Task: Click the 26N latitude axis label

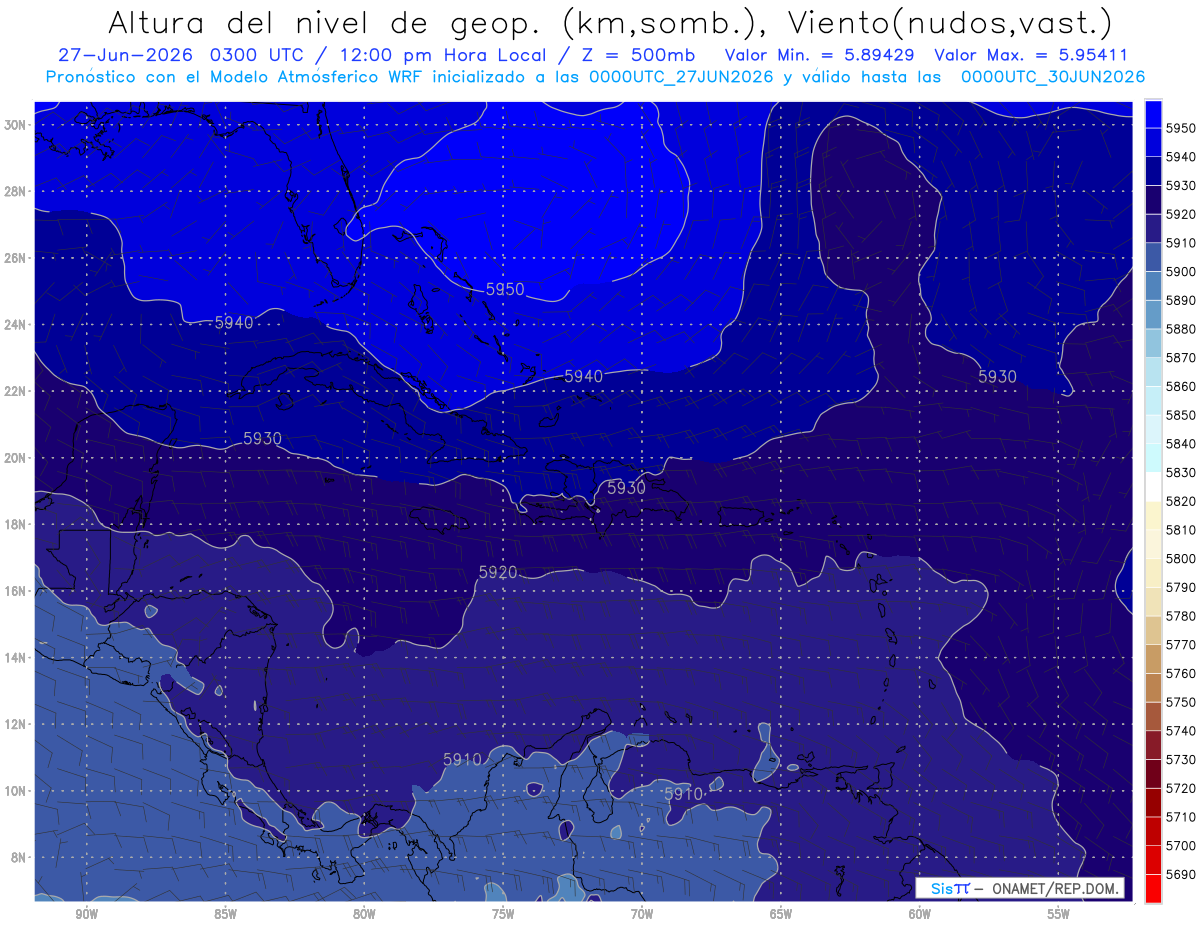Action: 16,258
